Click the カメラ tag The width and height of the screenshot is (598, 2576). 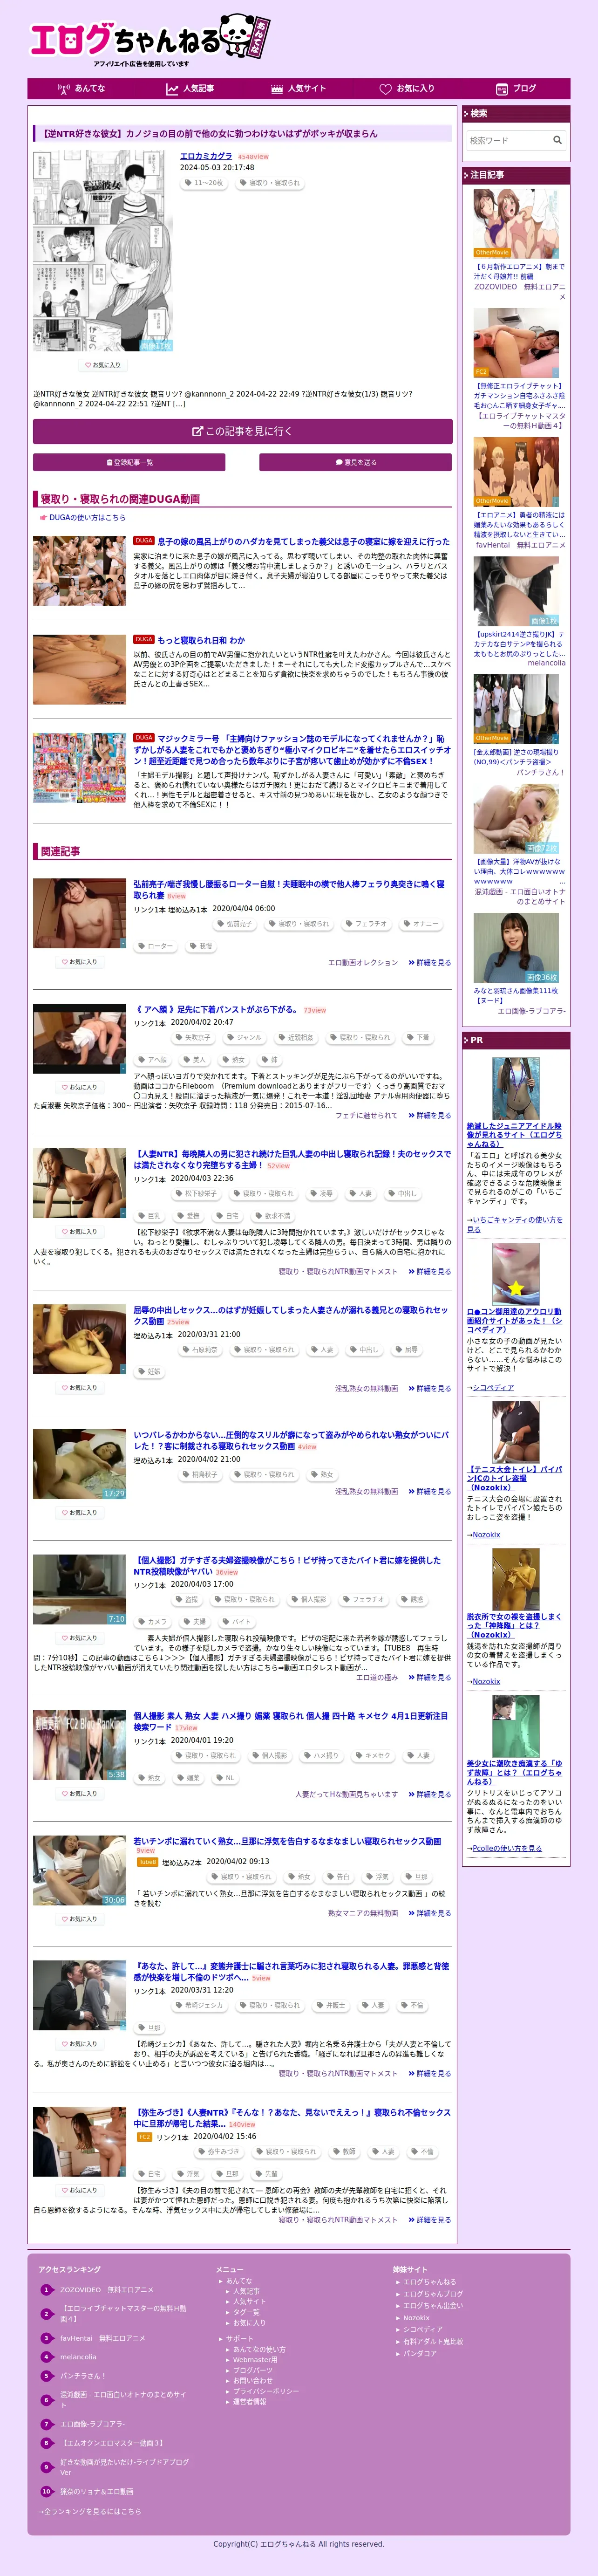coord(153,1622)
